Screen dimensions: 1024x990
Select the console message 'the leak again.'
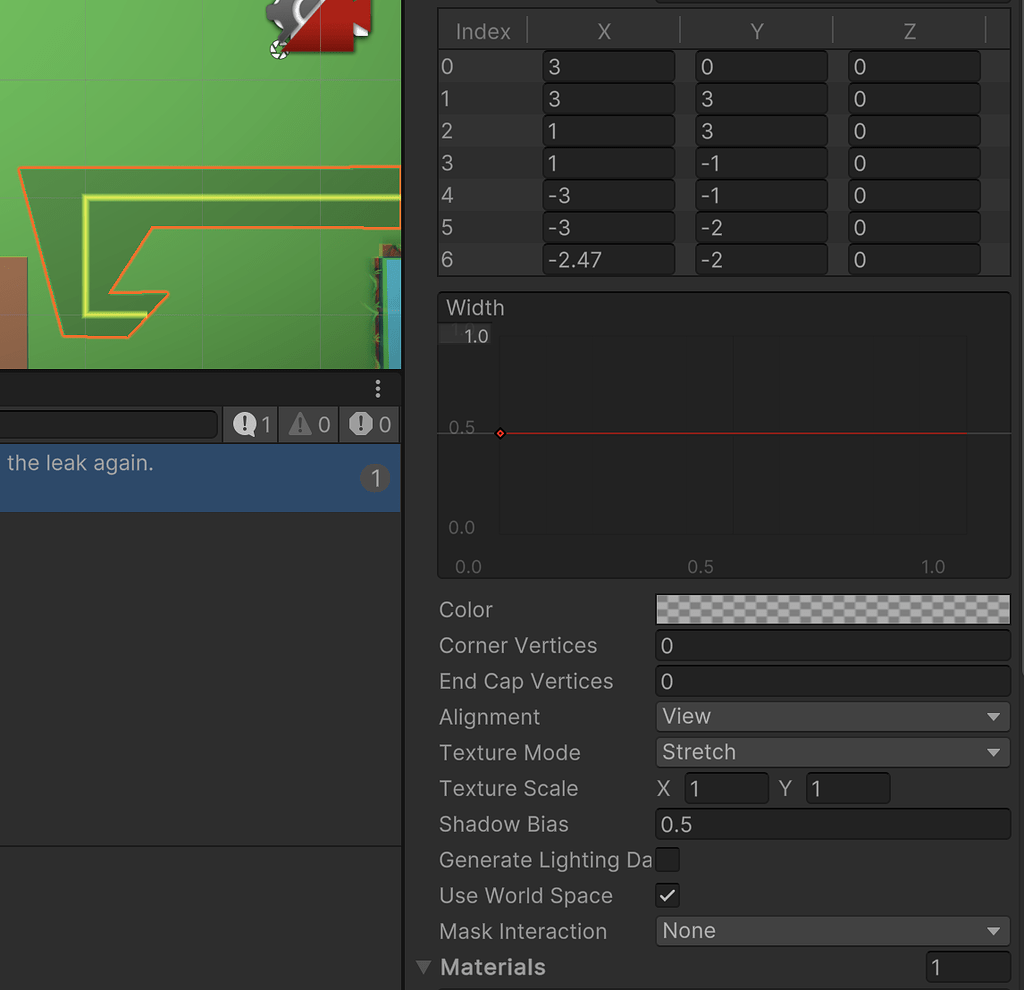(x=150, y=470)
